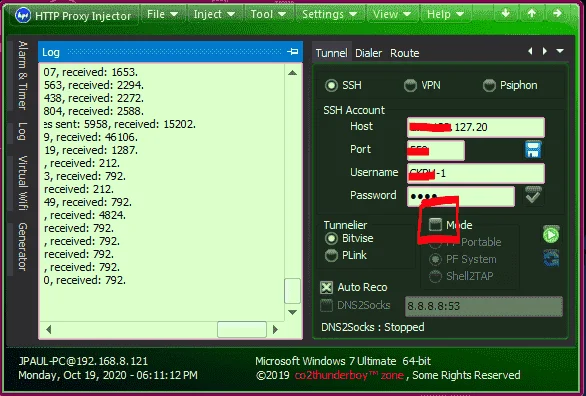This screenshot has height=396, width=586.
Task: Toggle the DNS2Socks checkbox
Action: click(326, 305)
